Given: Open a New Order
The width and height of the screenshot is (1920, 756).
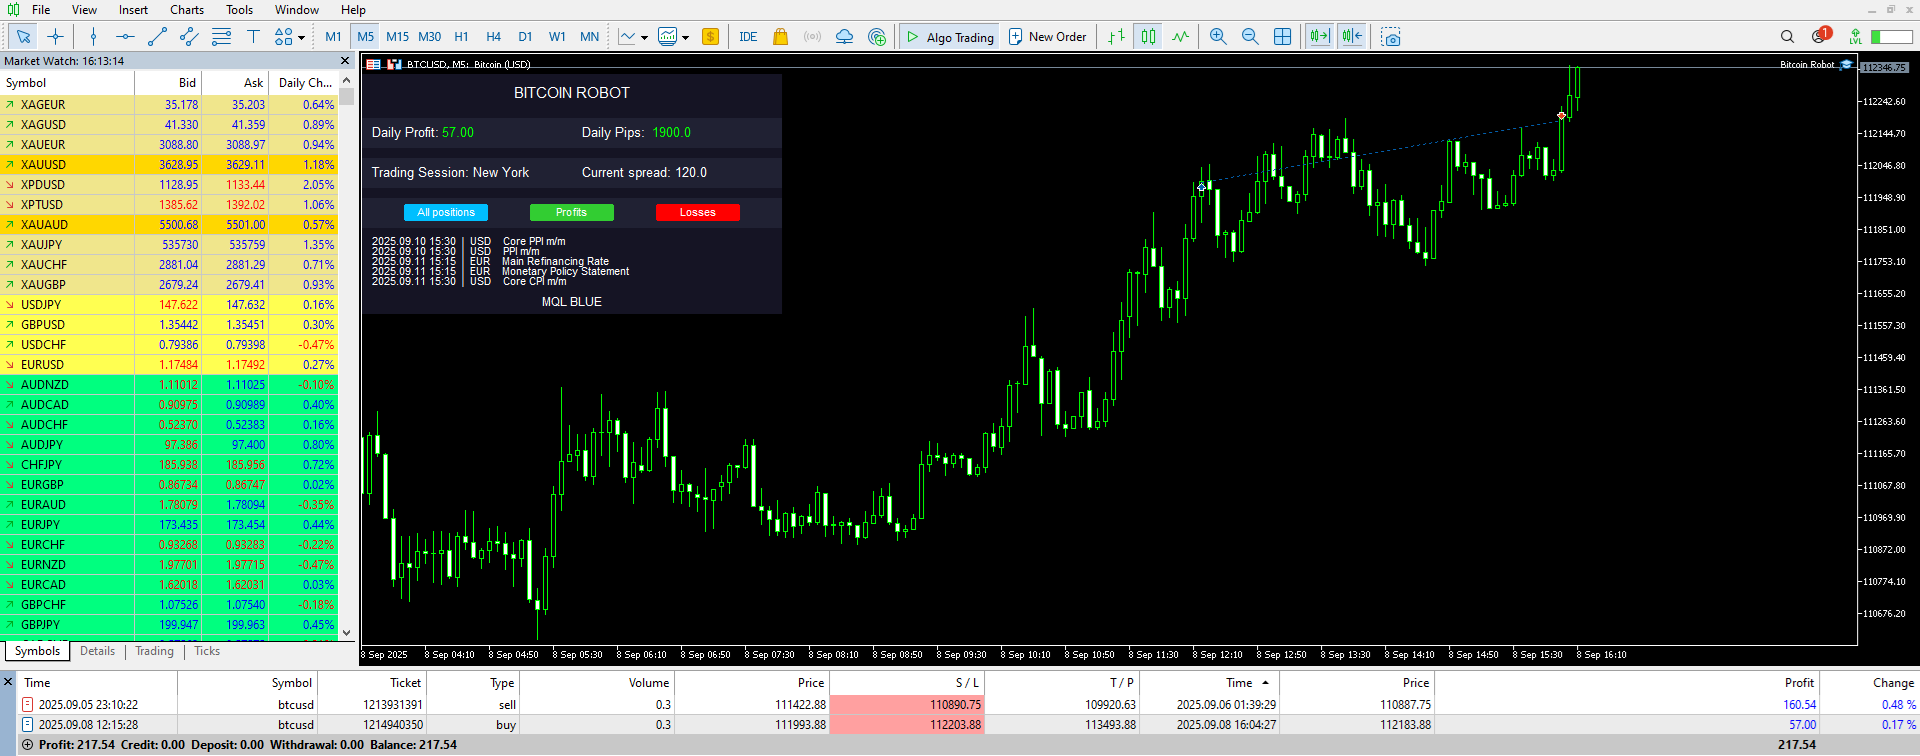Looking at the screenshot, I should click(x=1047, y=37).
